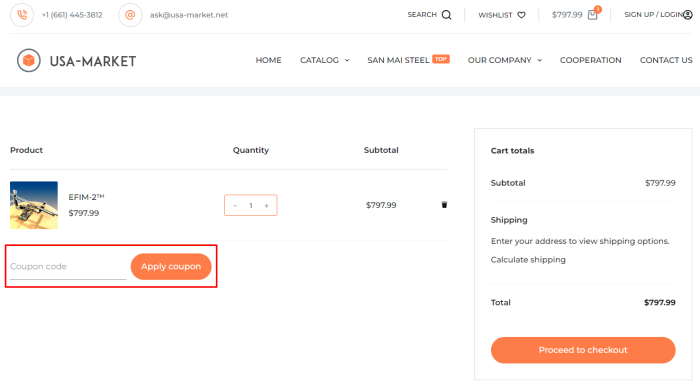Click the Cart totals heading
Viewport: 700px width, 392px height.
[x=512, y=151]
